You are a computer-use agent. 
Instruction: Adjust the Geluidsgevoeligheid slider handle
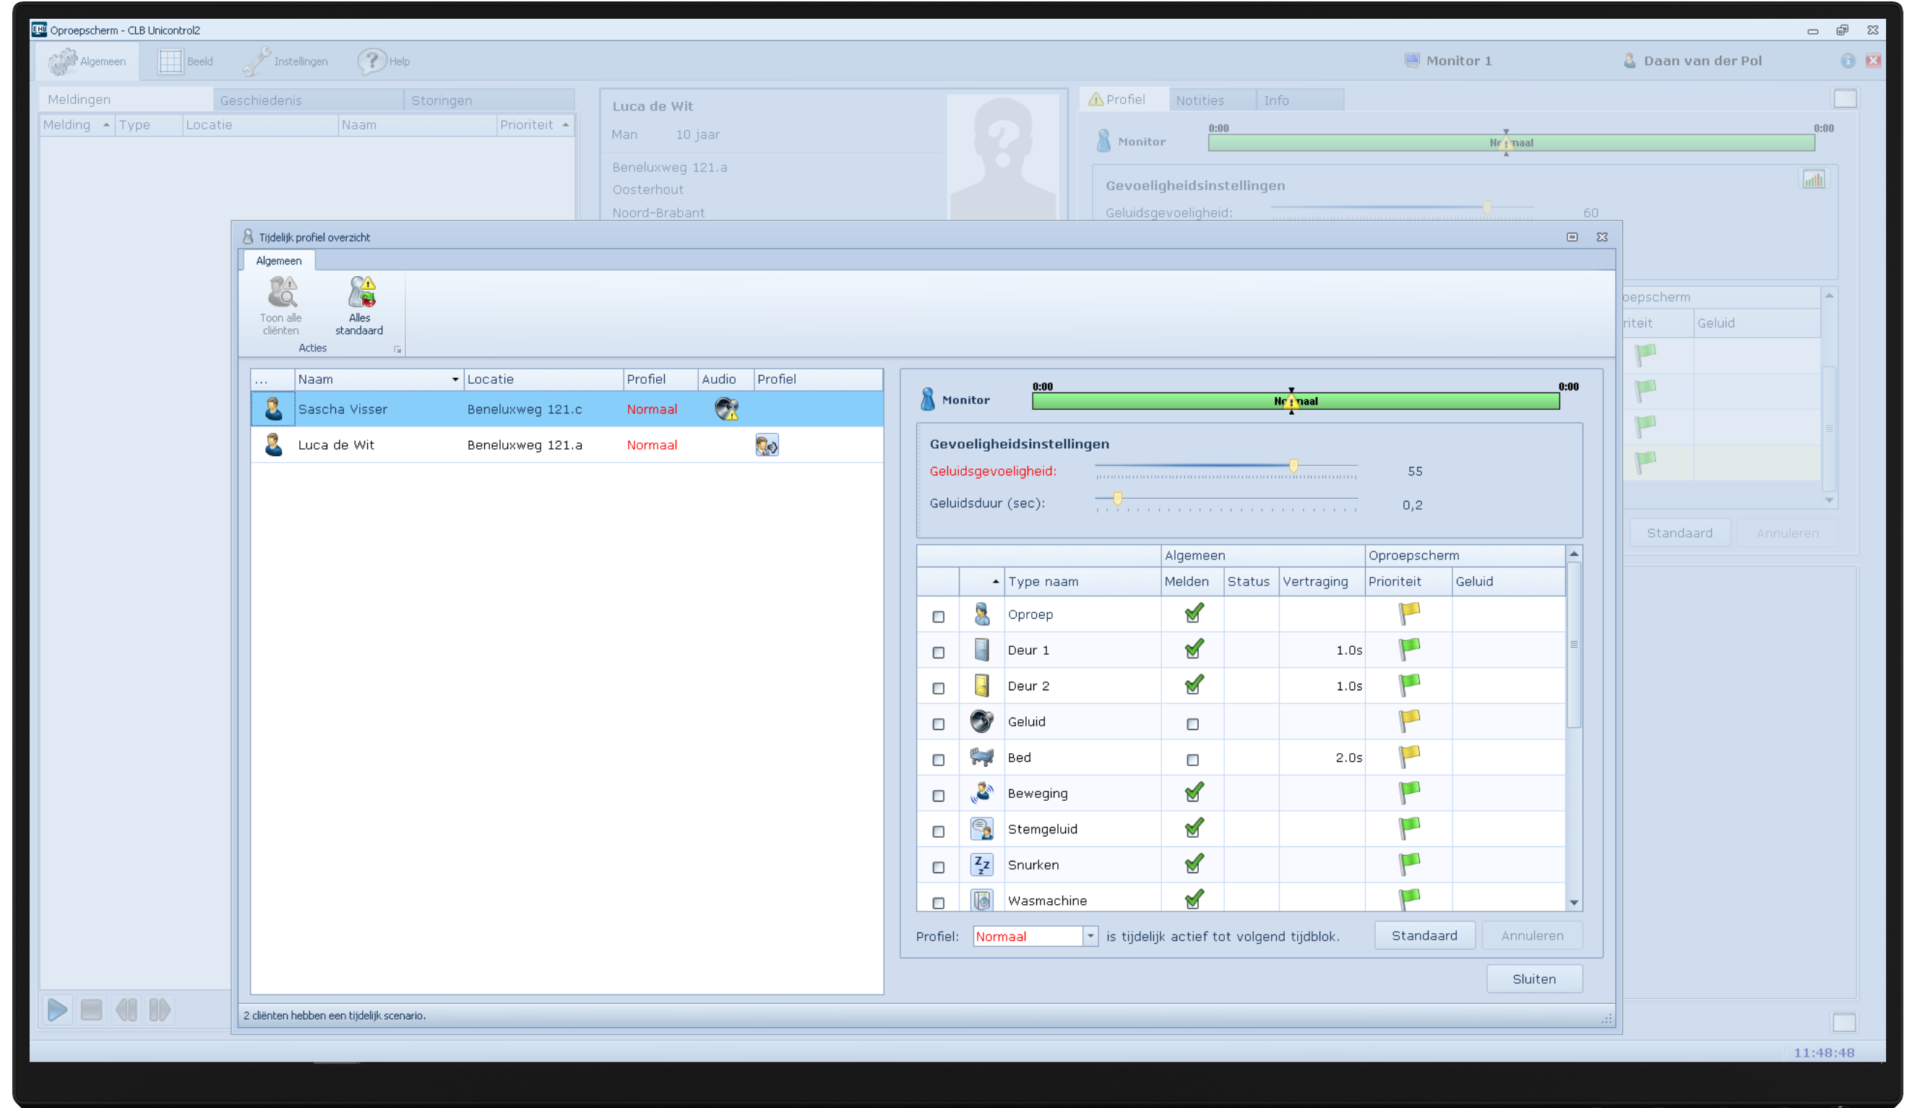tap(1293, 466)
